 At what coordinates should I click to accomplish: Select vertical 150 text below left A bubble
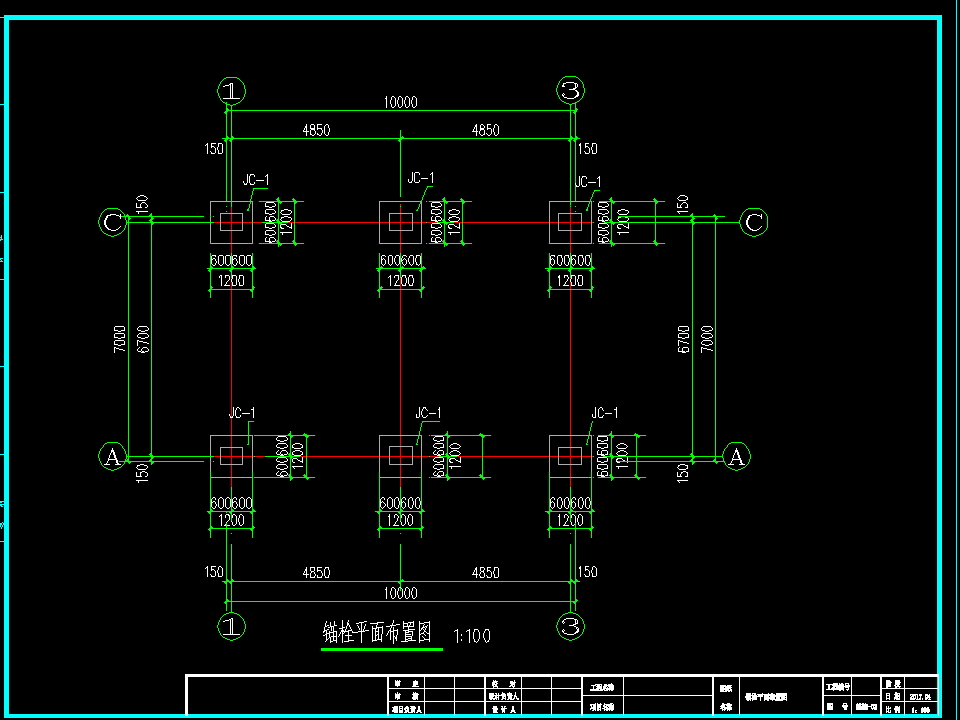point(142,473)
